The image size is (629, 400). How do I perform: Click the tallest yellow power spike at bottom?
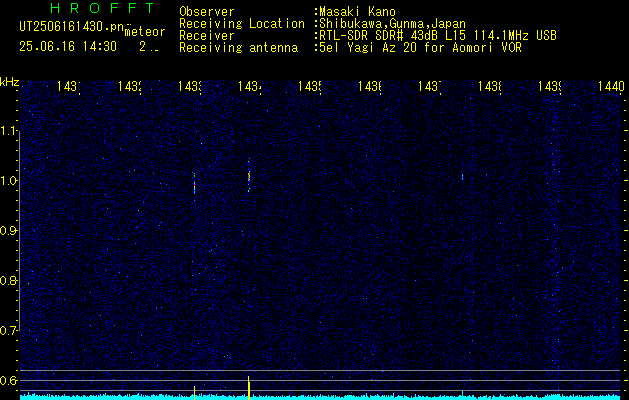(x=249, y=388)
